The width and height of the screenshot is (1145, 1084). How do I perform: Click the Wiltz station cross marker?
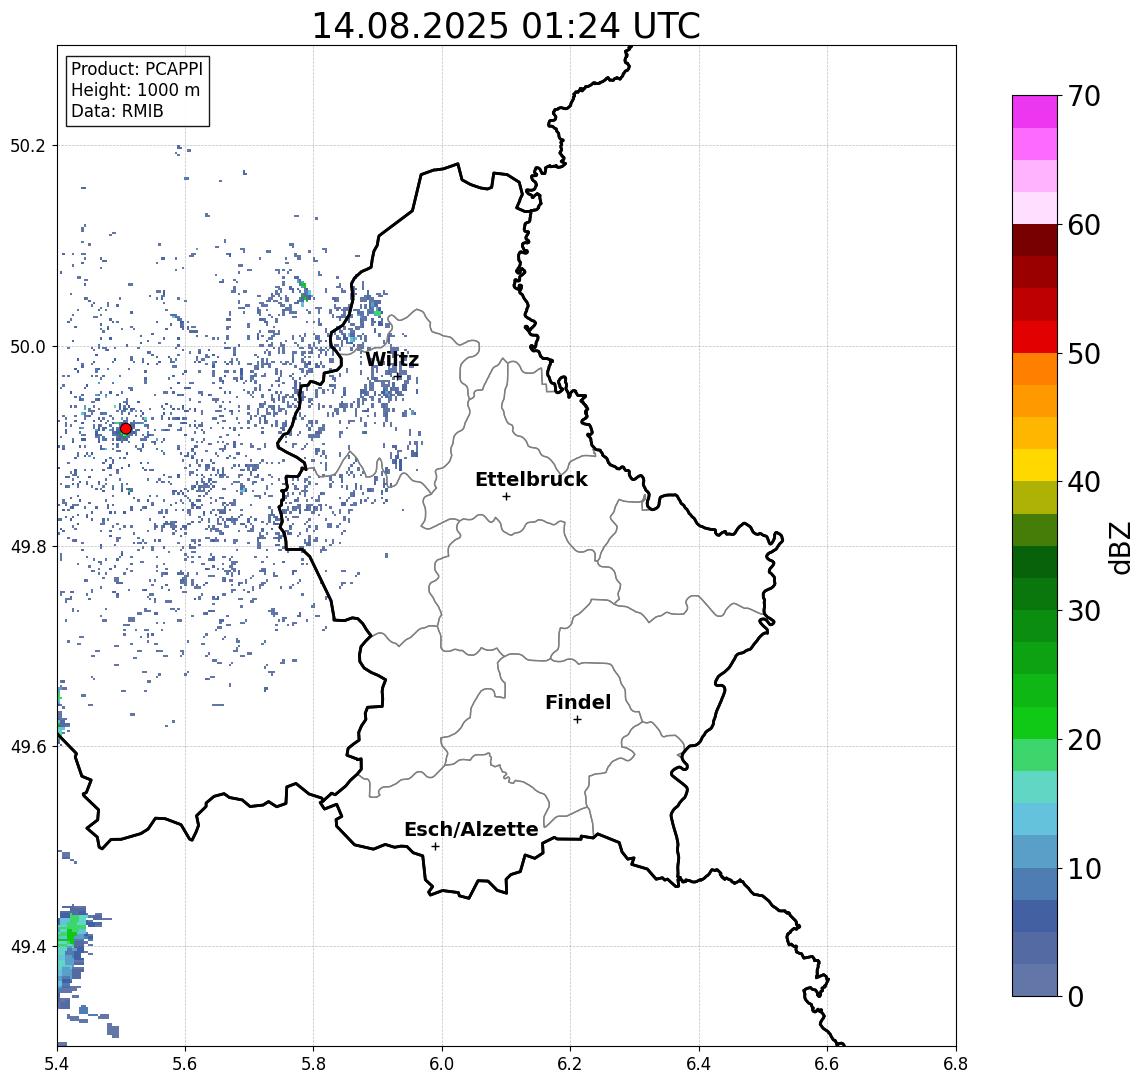tap(398, 376)
